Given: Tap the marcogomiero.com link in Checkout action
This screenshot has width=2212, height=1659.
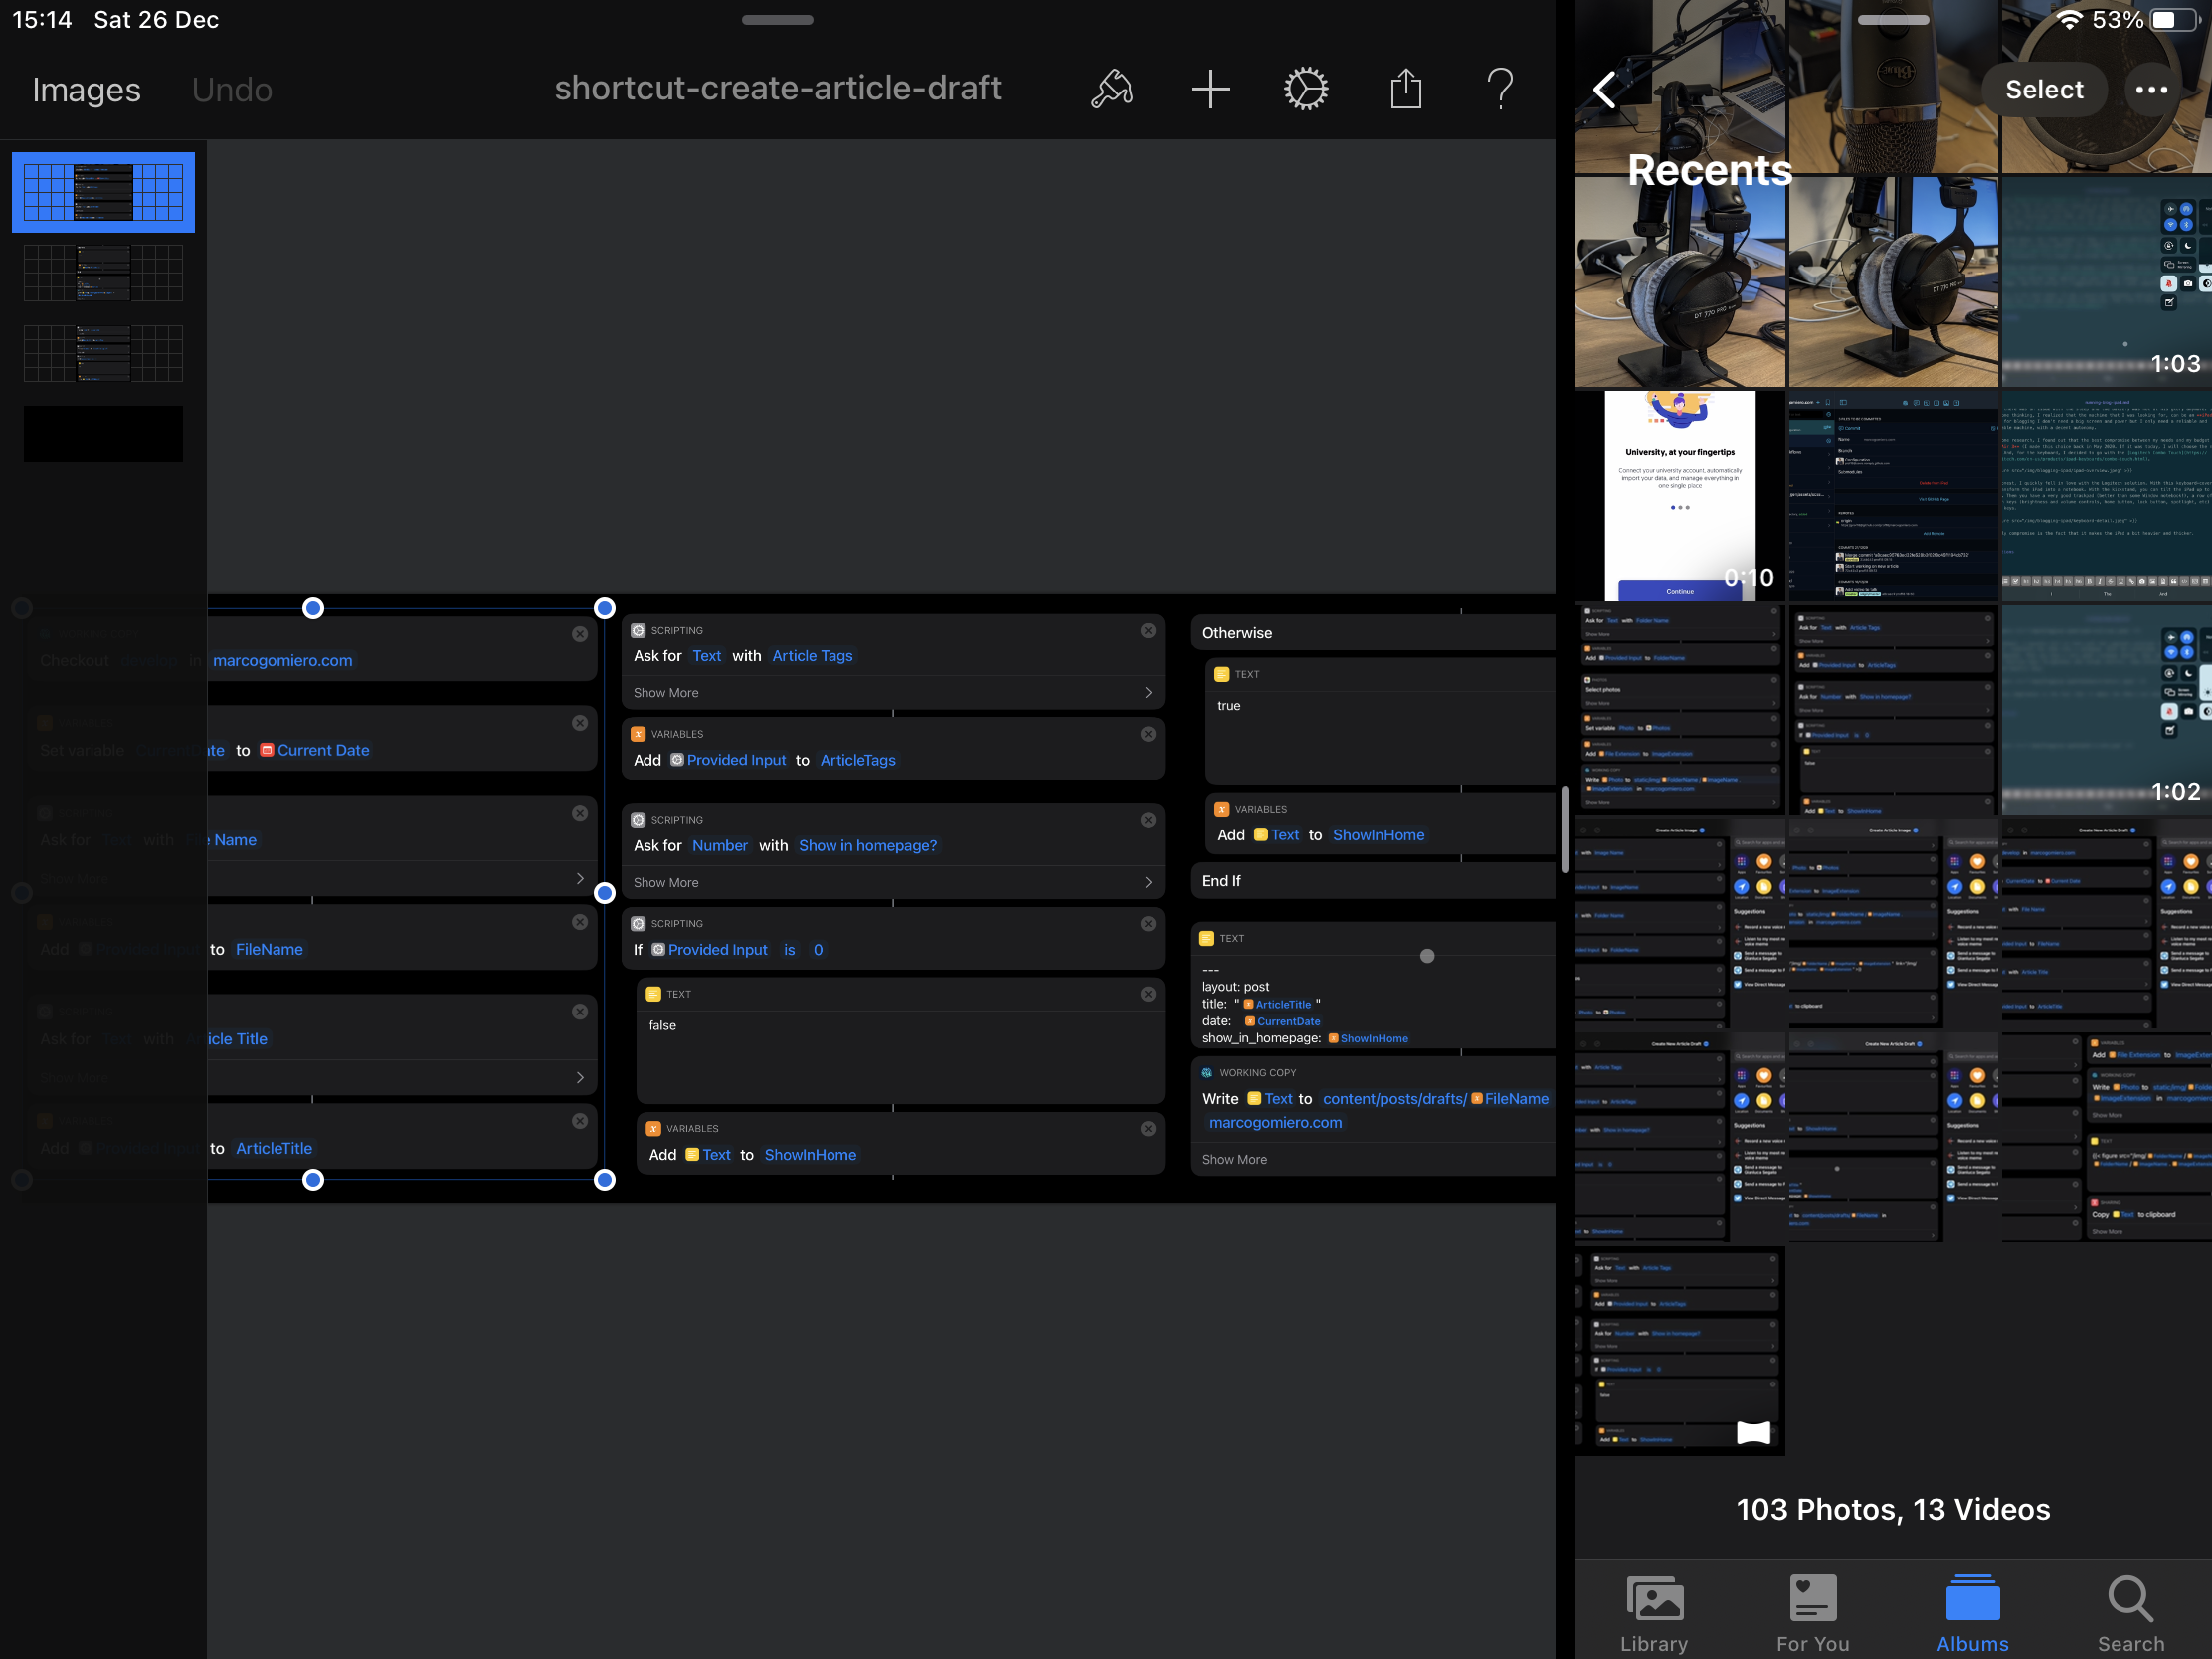Looking at the screenshot, I should coord(282,661).
